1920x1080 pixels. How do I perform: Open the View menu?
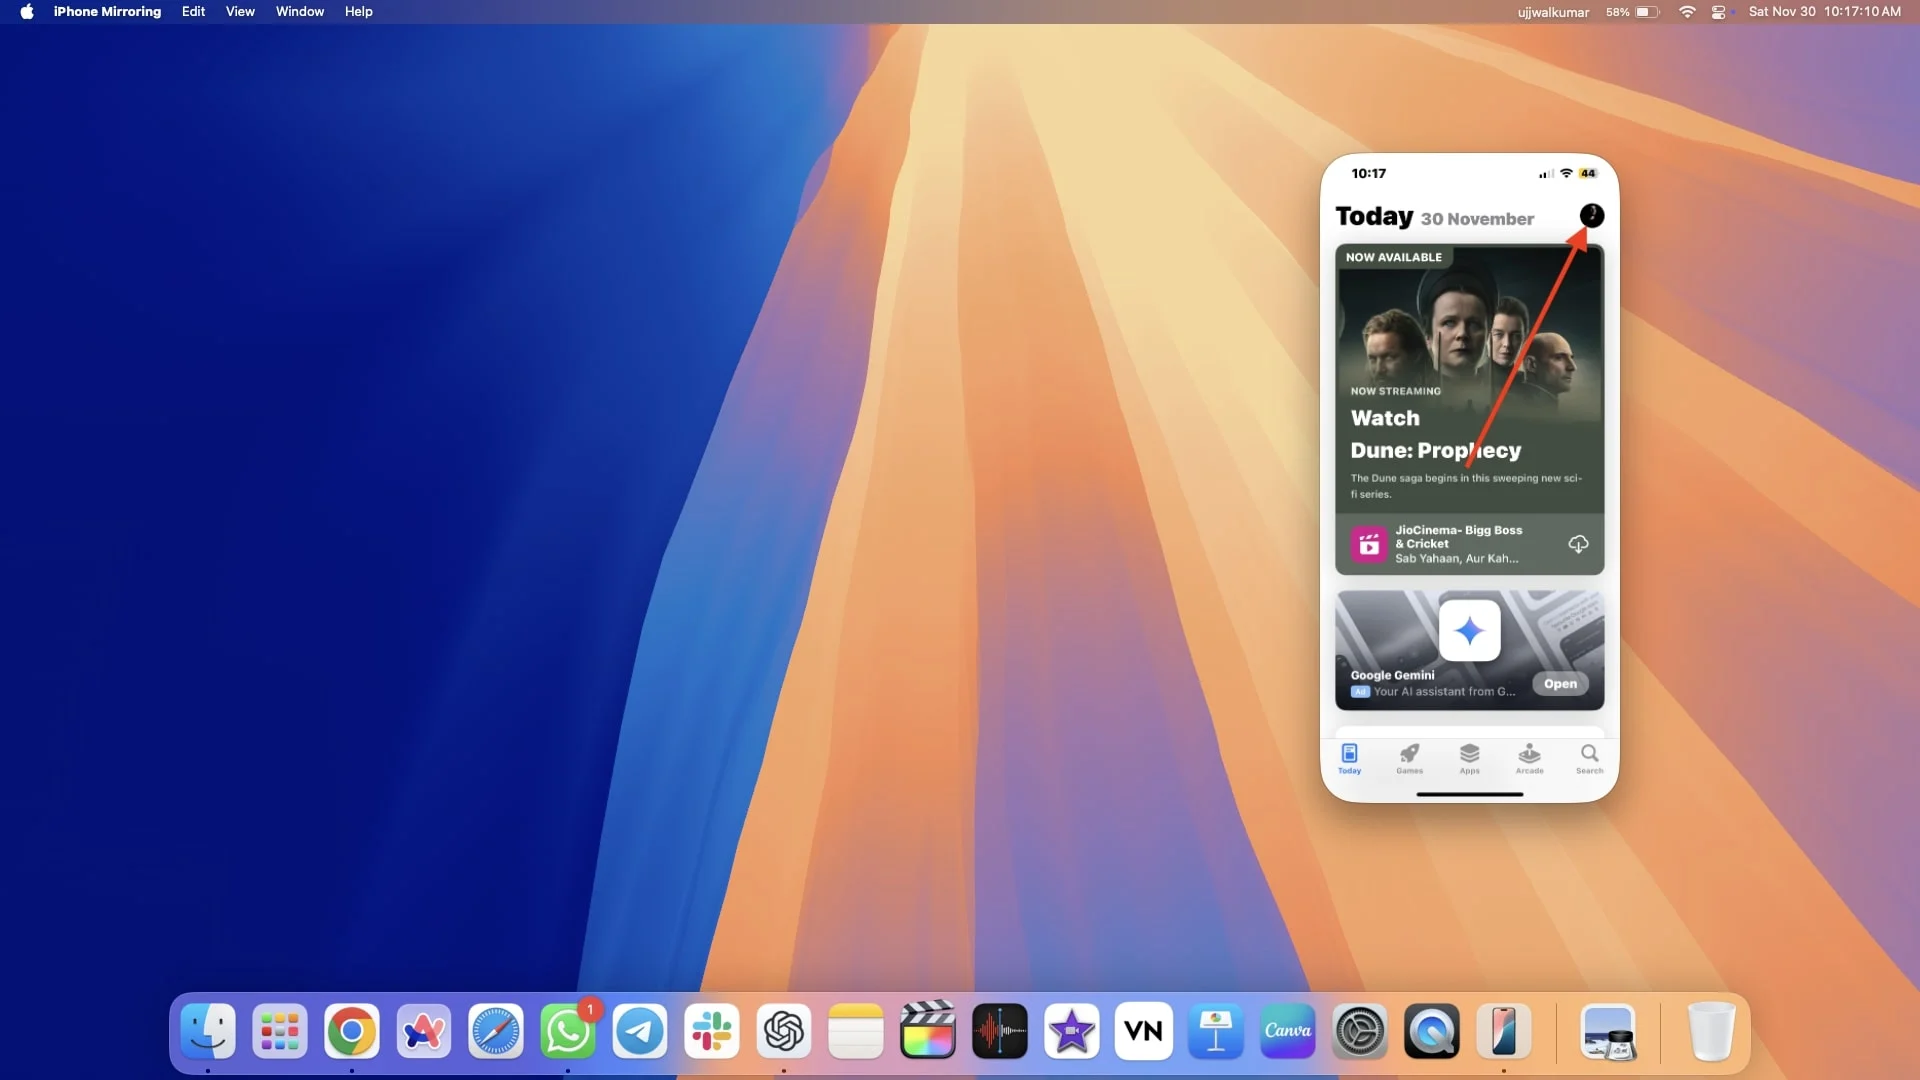[x=240, y=12]
